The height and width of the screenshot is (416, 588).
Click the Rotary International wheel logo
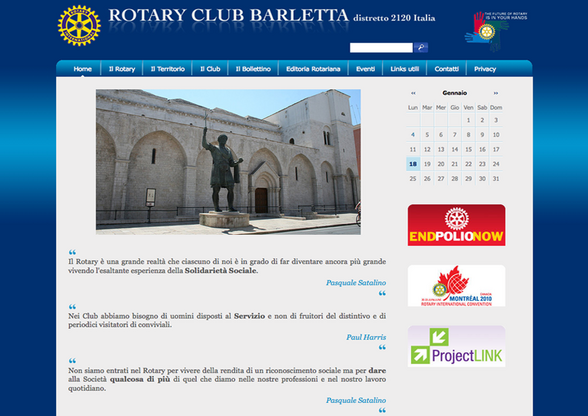tap(79, 26)
